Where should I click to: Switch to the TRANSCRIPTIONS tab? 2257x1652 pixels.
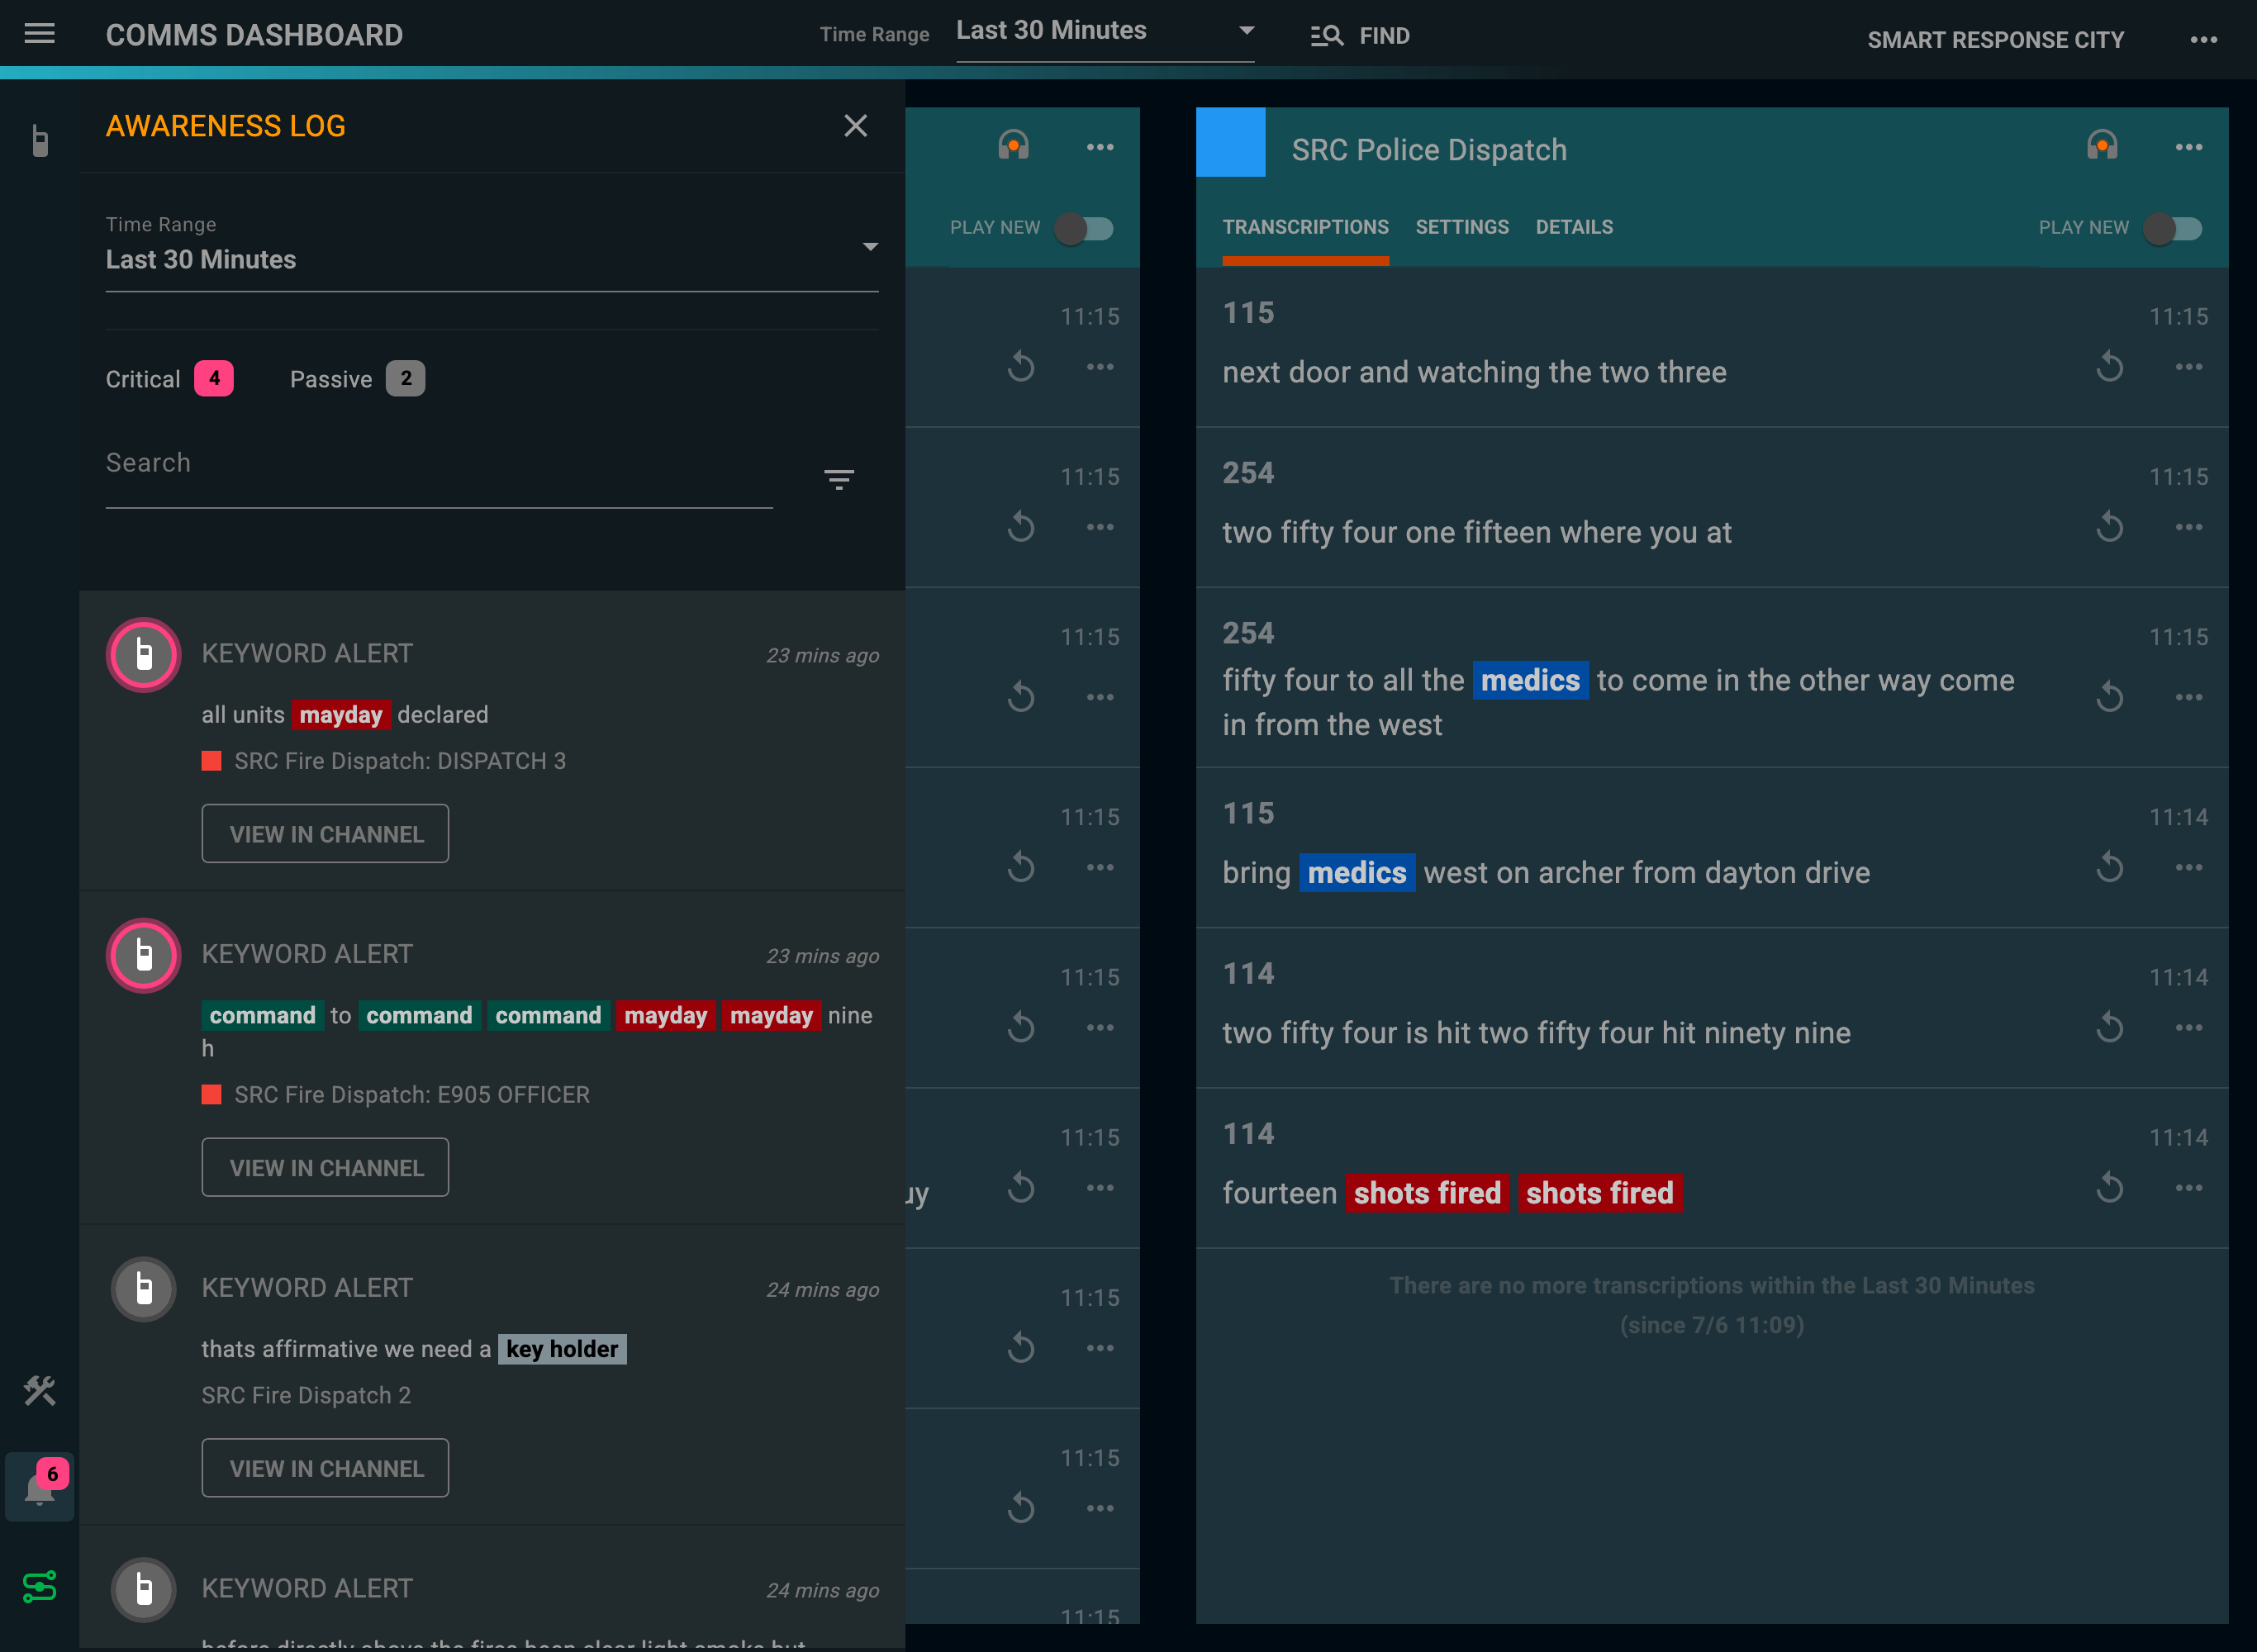click(x=1305, y=227)
